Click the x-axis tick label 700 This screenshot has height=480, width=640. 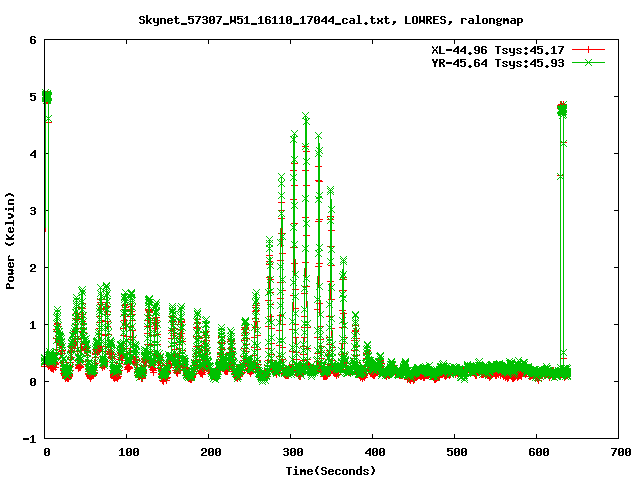[x=621, y=452]
